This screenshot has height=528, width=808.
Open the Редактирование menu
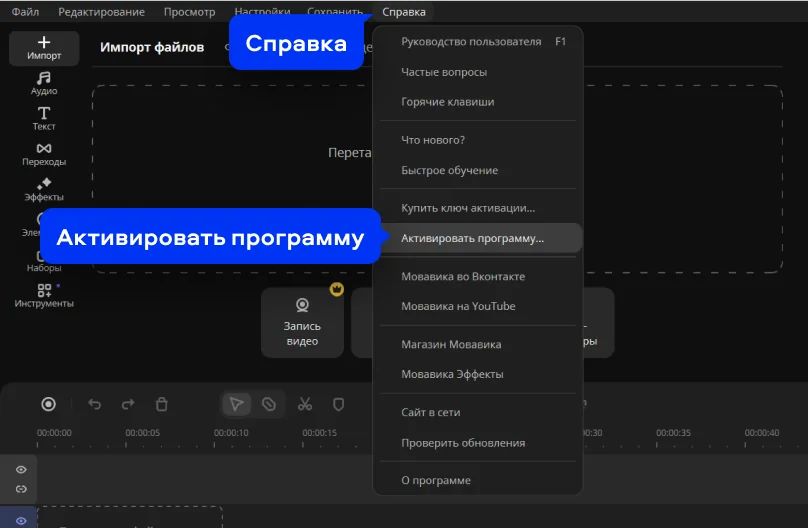[101, 12]
